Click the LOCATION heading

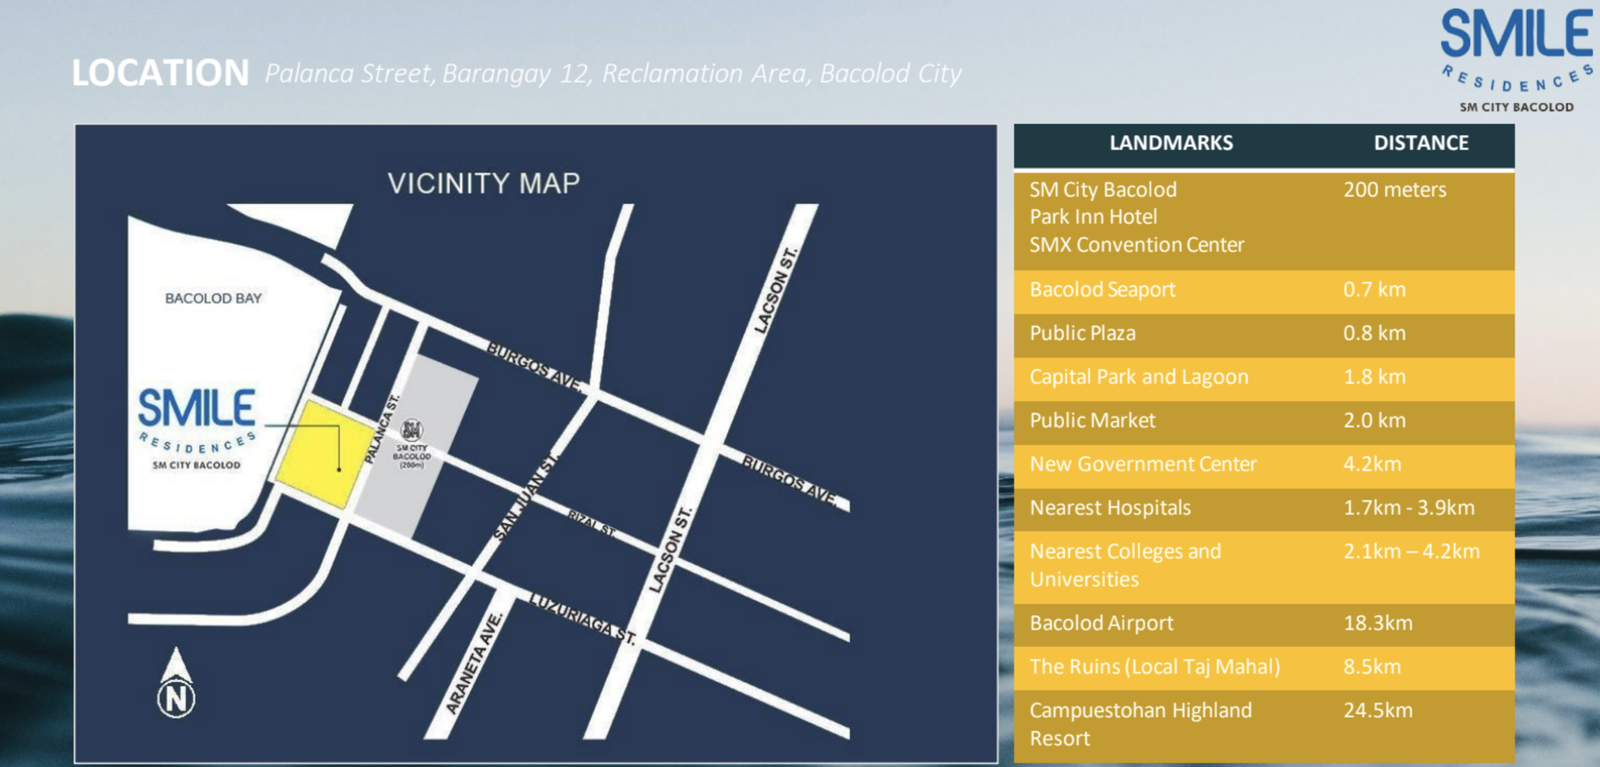click(x=160, y=73)
